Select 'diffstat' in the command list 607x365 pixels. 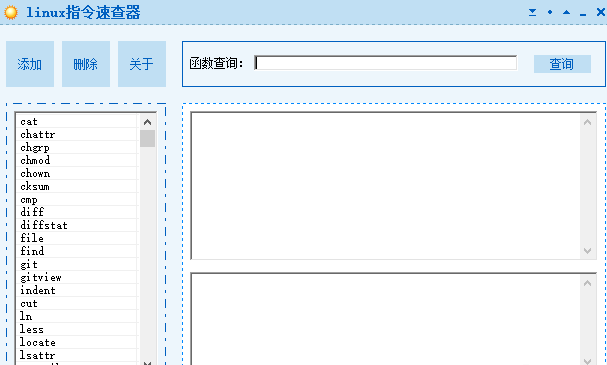(77, 225)
